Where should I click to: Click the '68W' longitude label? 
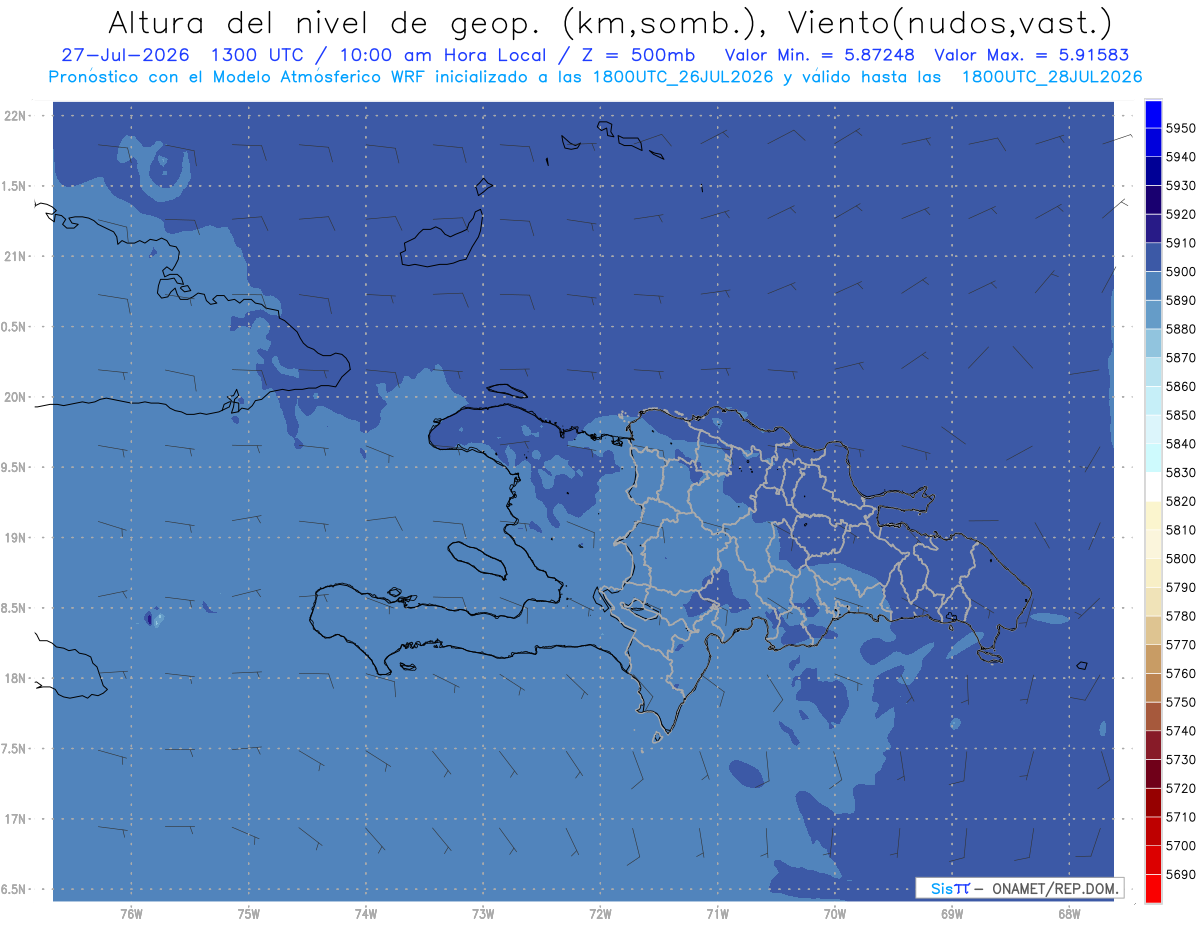[1069, 914]
